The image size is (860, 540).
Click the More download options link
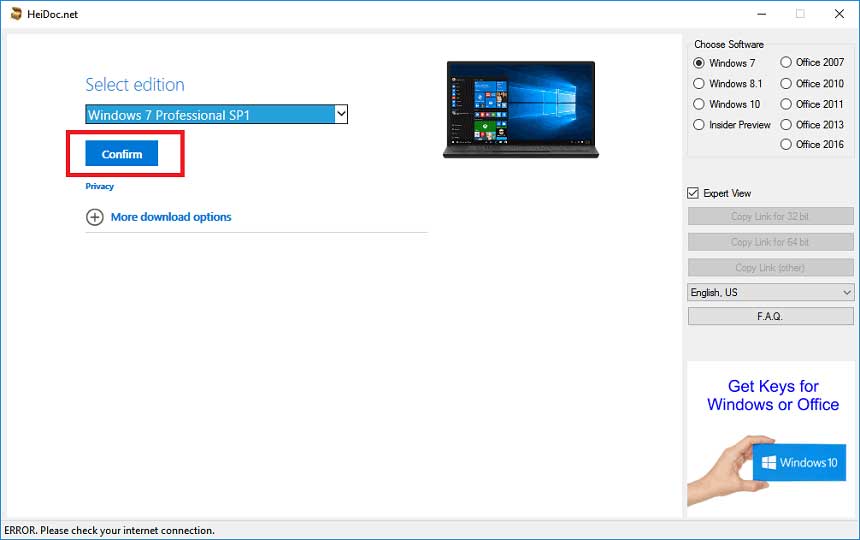coord(171,217)
